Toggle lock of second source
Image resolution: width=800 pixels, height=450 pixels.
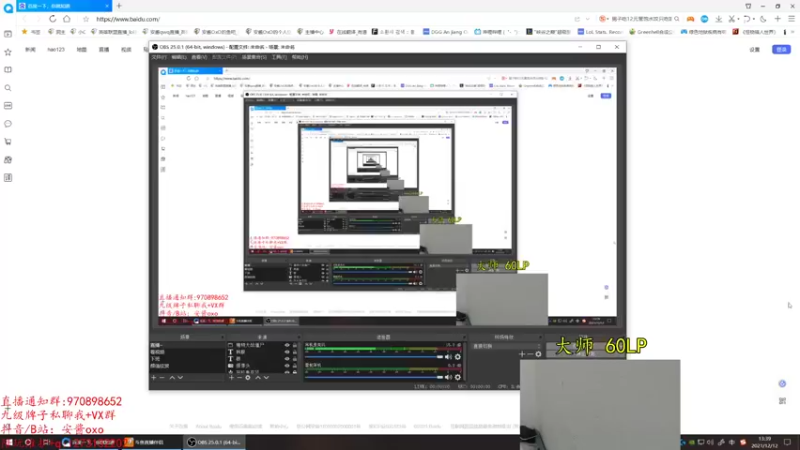294,352
